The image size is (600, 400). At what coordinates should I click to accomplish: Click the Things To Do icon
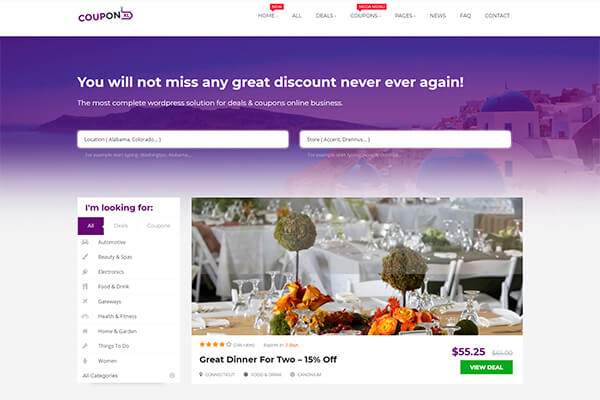click(85, 346)
